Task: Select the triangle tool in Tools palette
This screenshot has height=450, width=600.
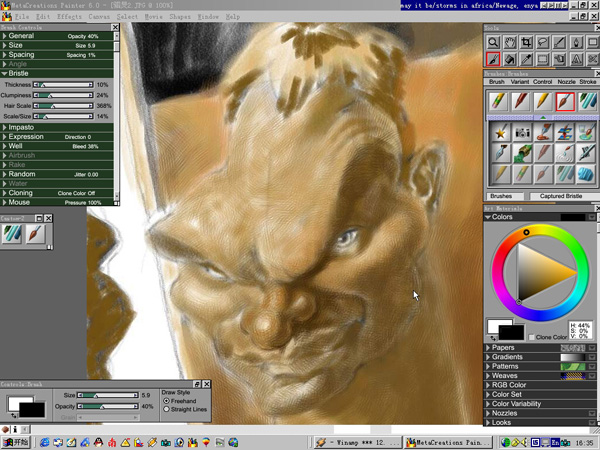Action: (x=576, y=59)
